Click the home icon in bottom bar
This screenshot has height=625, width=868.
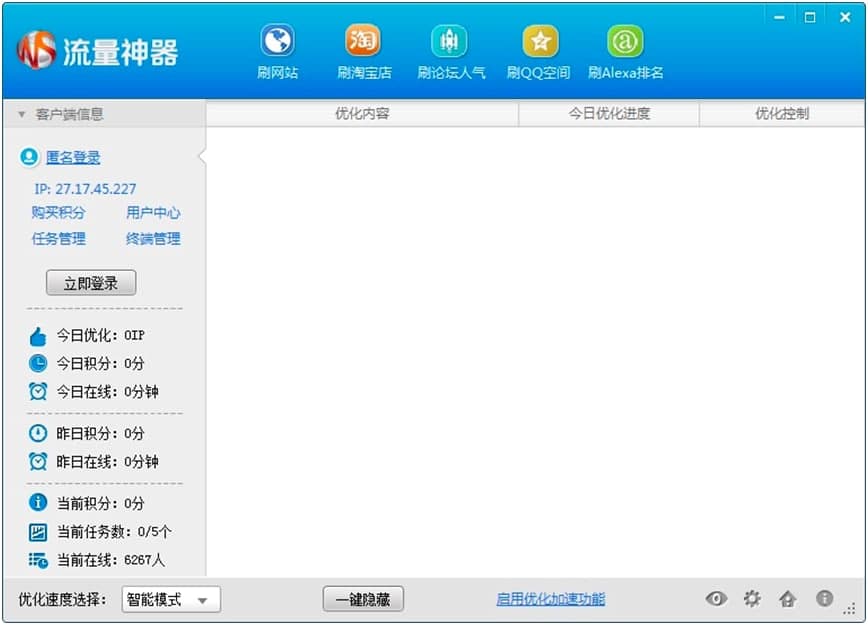click(x=788, y=598)
